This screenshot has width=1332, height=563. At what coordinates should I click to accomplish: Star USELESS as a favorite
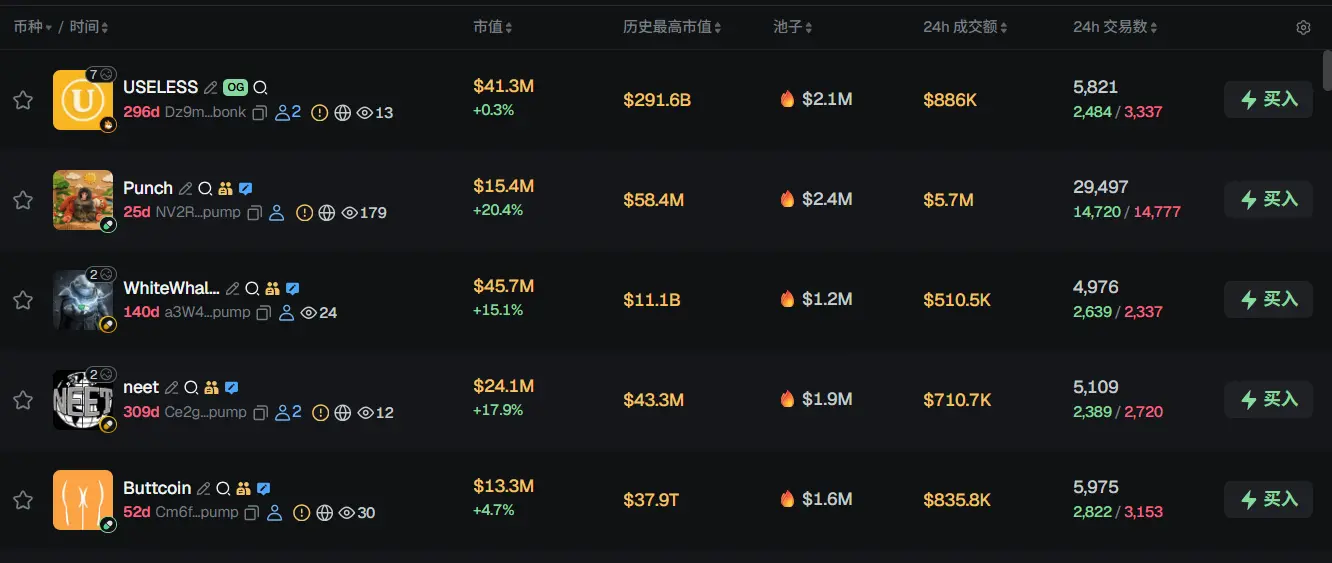click(x=23, y=100)
